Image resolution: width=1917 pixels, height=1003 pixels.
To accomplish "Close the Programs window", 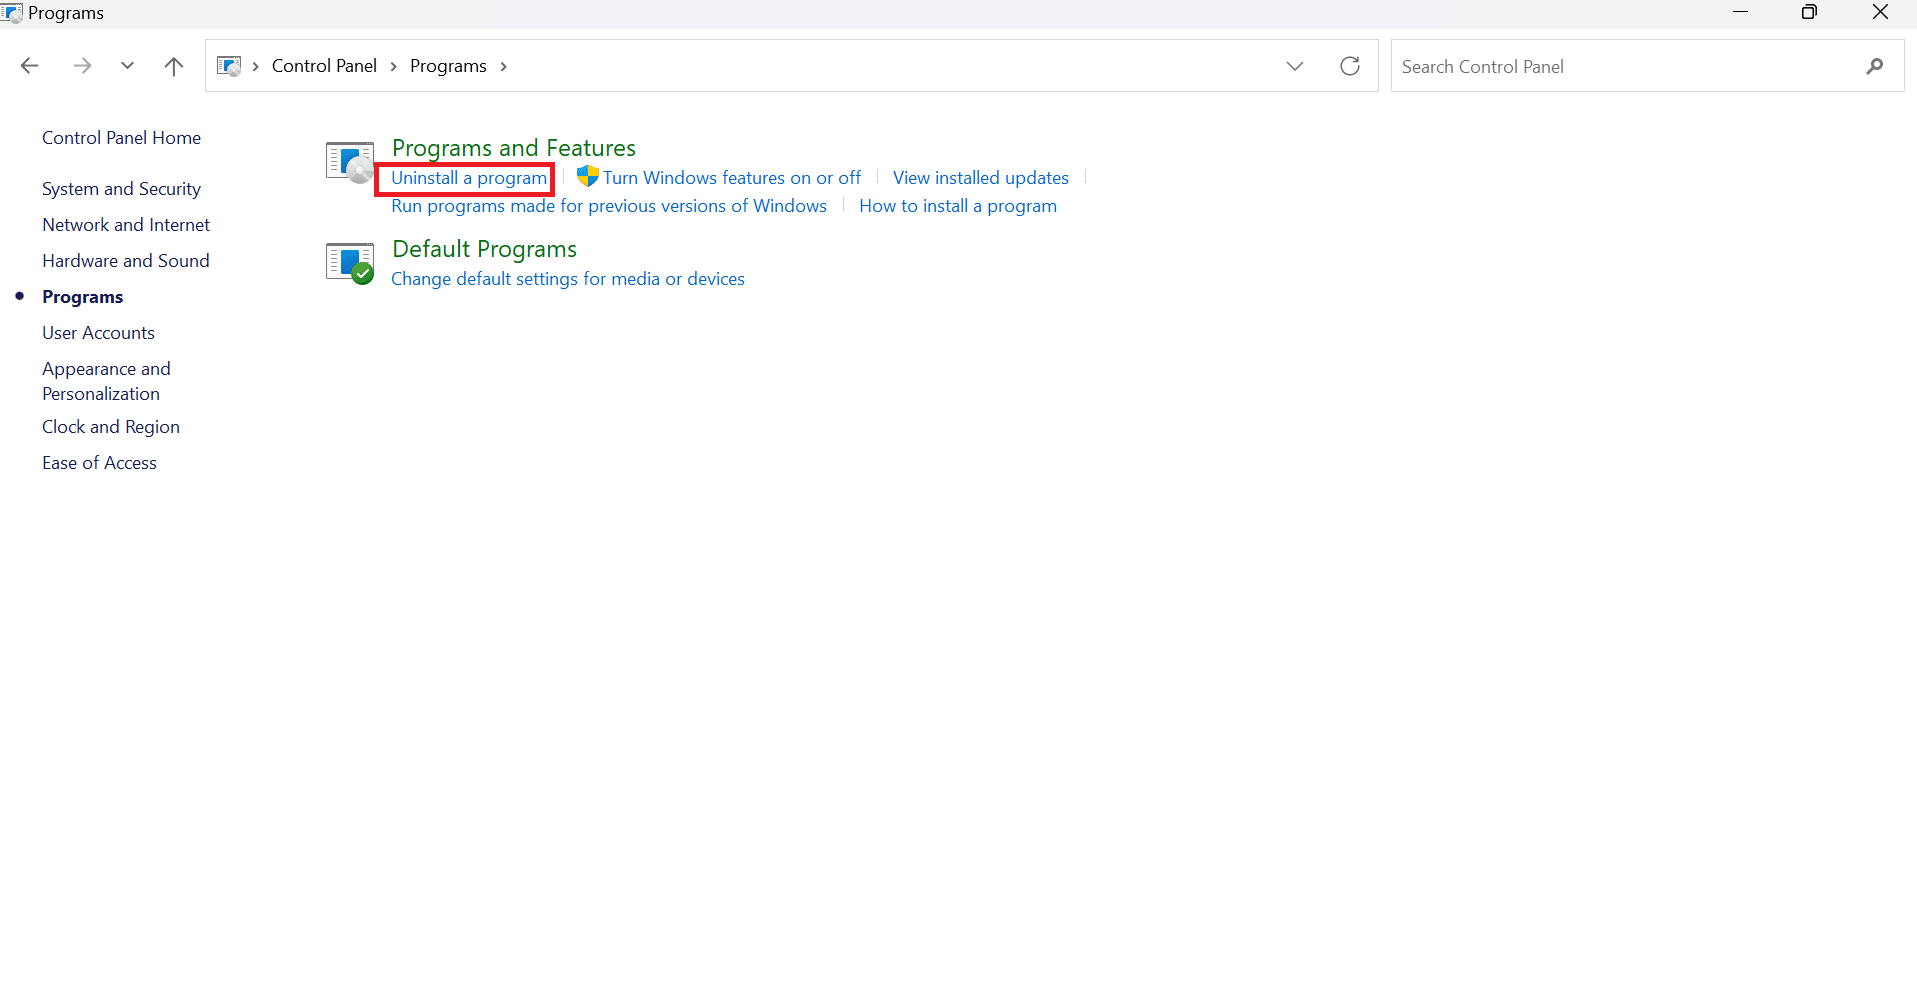I will click(1880, 12).
